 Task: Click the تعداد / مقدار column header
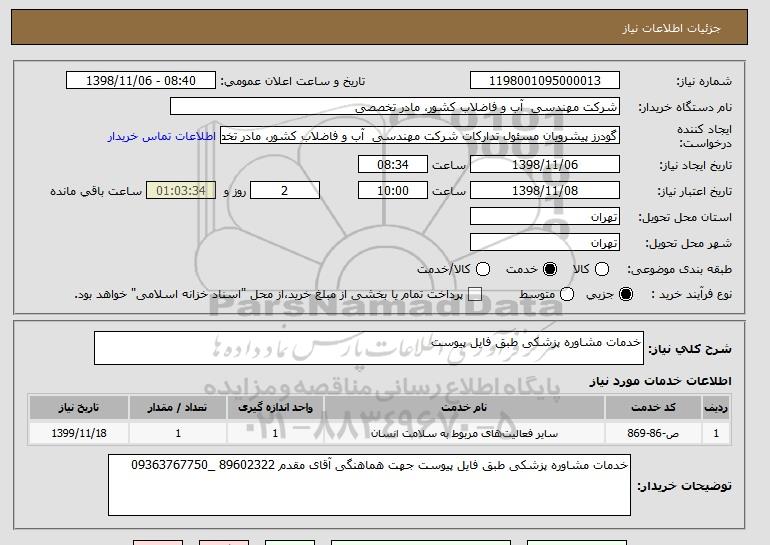[x=178, y=408]
